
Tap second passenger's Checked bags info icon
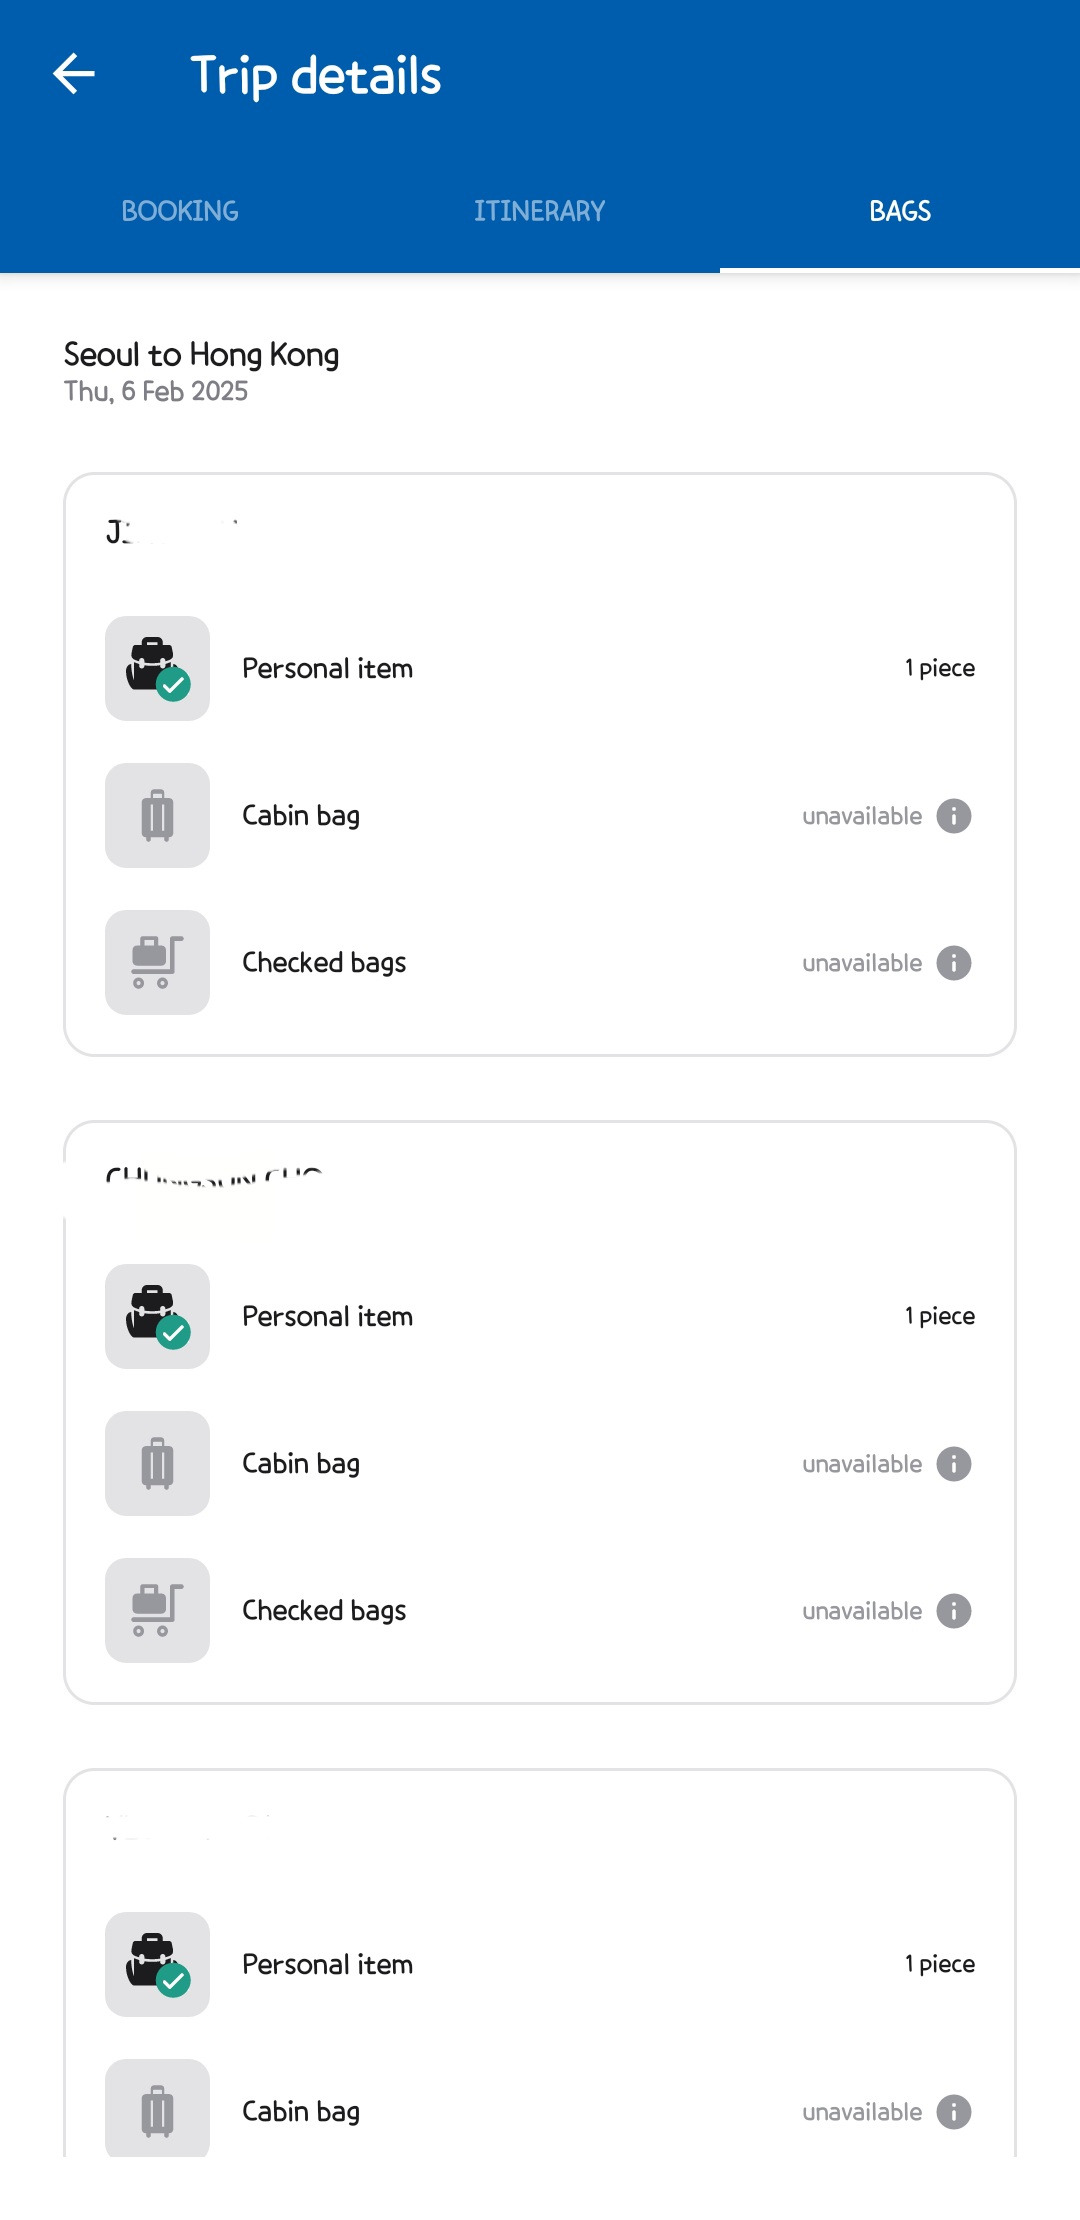click(954, 1611)
